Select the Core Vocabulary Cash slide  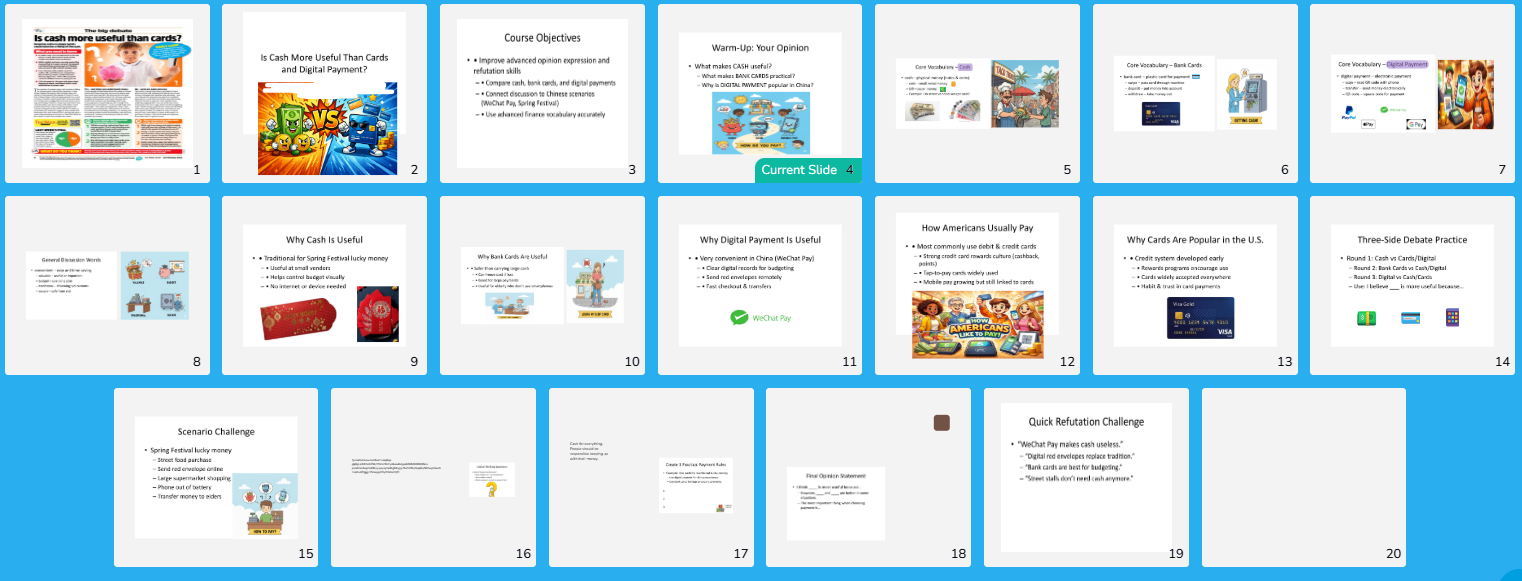pos(977,93)
